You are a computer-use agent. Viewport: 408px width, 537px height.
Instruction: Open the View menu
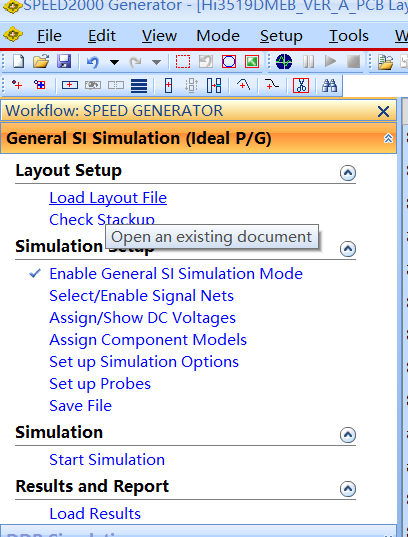pyautogui.click(x=159, y=36)
